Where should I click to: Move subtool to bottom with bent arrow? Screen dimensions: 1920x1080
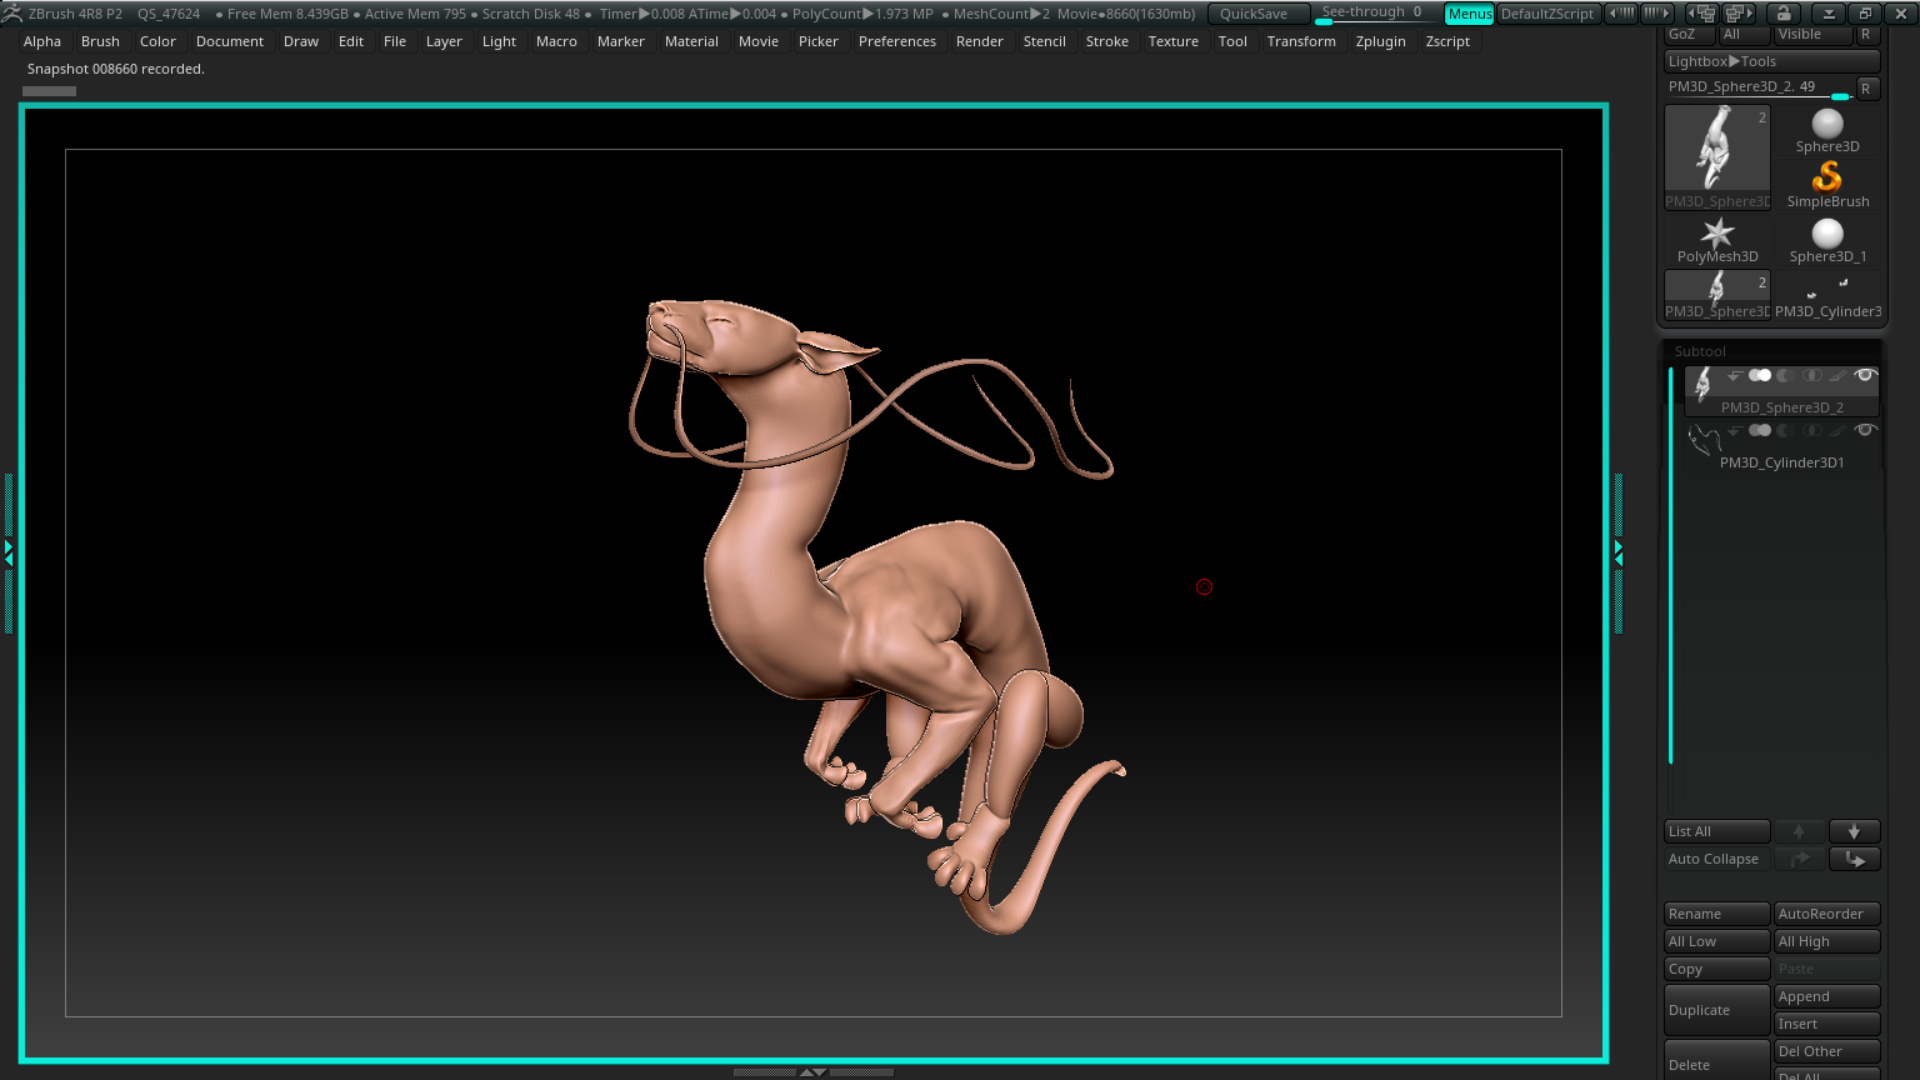[1854, 859]
